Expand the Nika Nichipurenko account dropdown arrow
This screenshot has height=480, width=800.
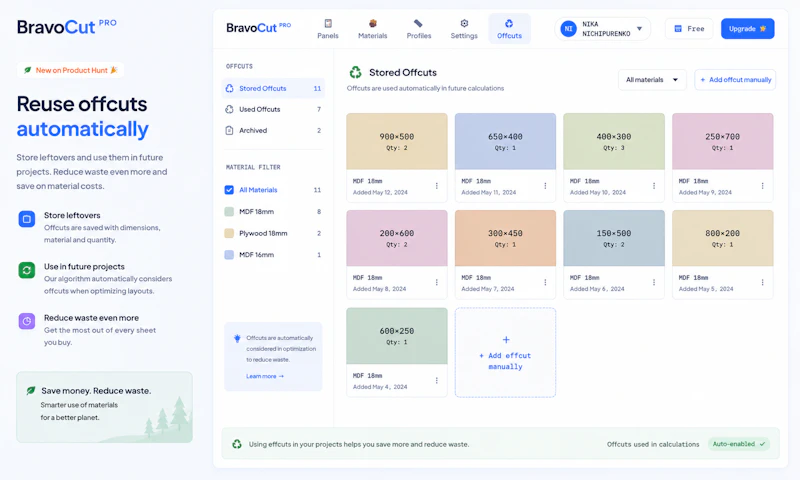coord(639,29)
